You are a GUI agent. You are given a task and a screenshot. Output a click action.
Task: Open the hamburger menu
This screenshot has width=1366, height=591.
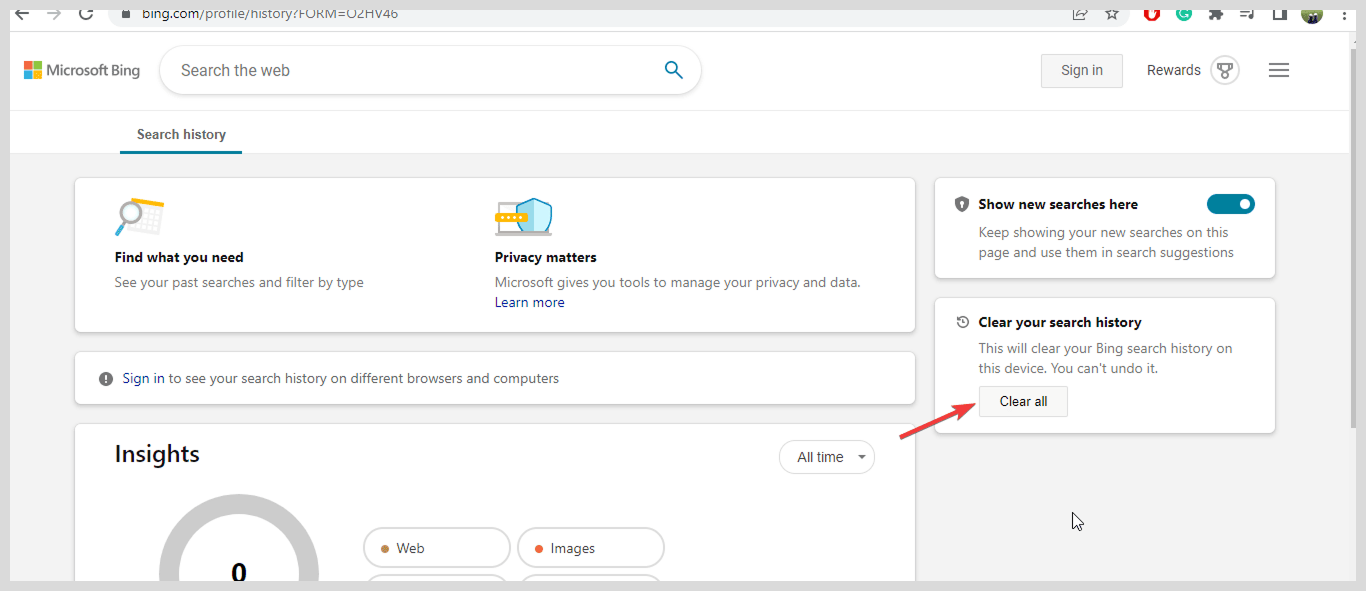pyautogui.click(x=1278, y=70)
